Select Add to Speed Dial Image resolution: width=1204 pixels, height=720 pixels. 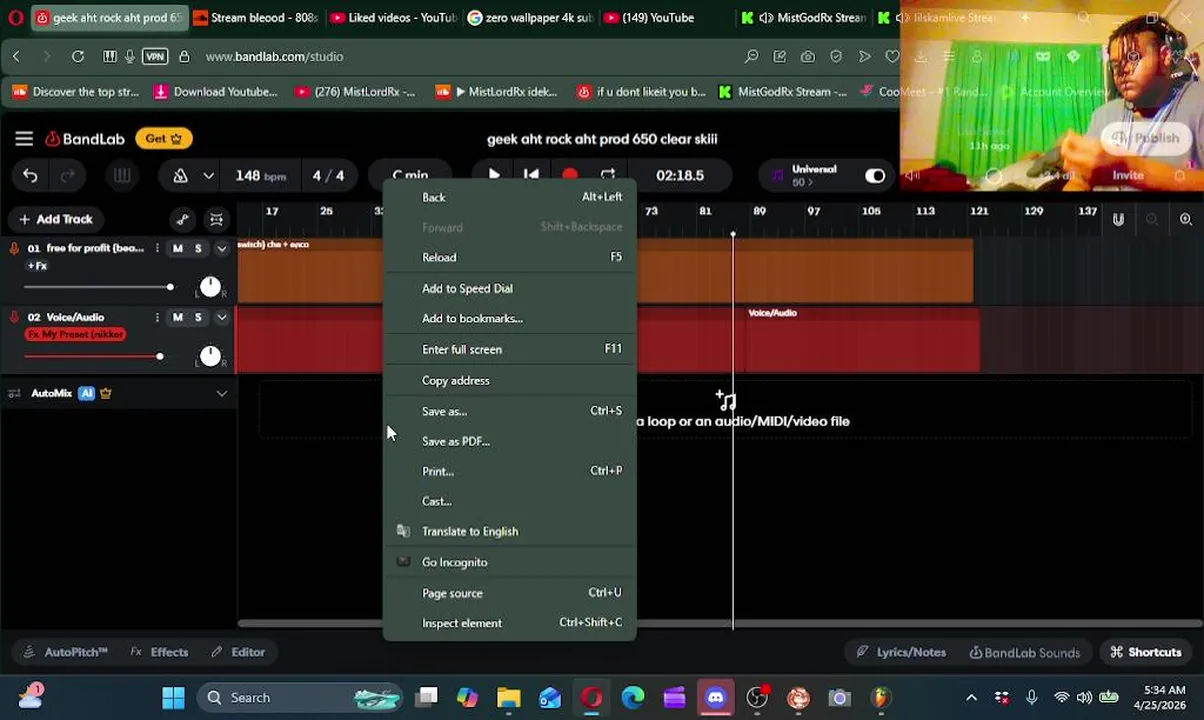tap(509, 288)
